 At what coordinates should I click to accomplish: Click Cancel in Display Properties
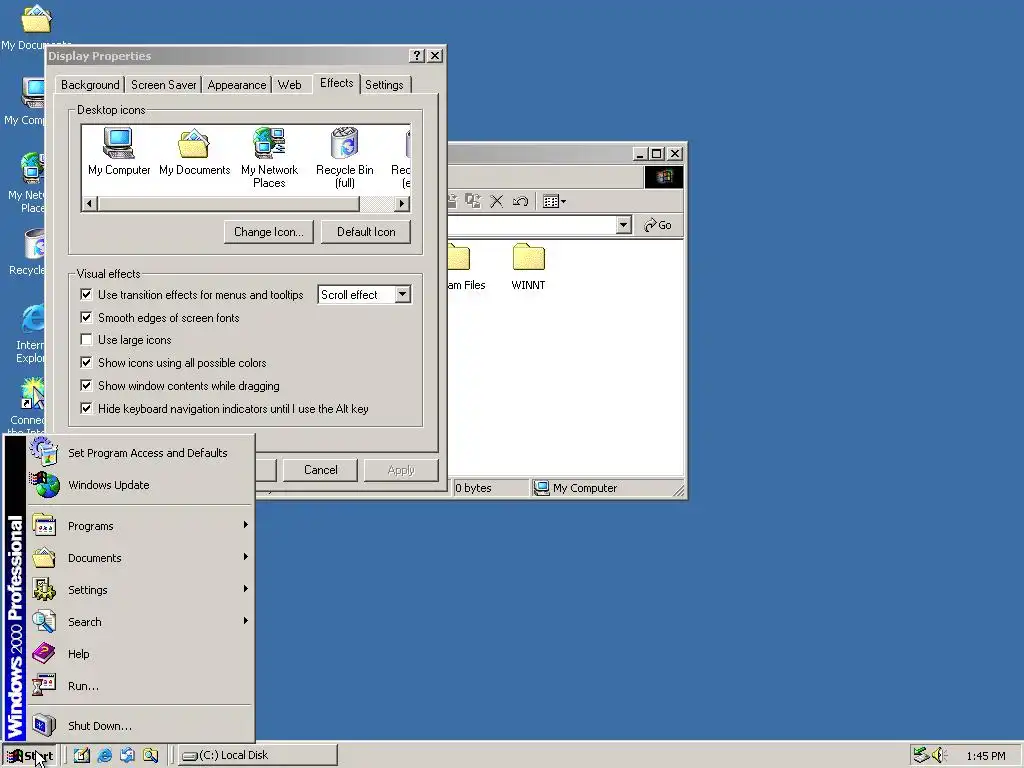point(320,470)
